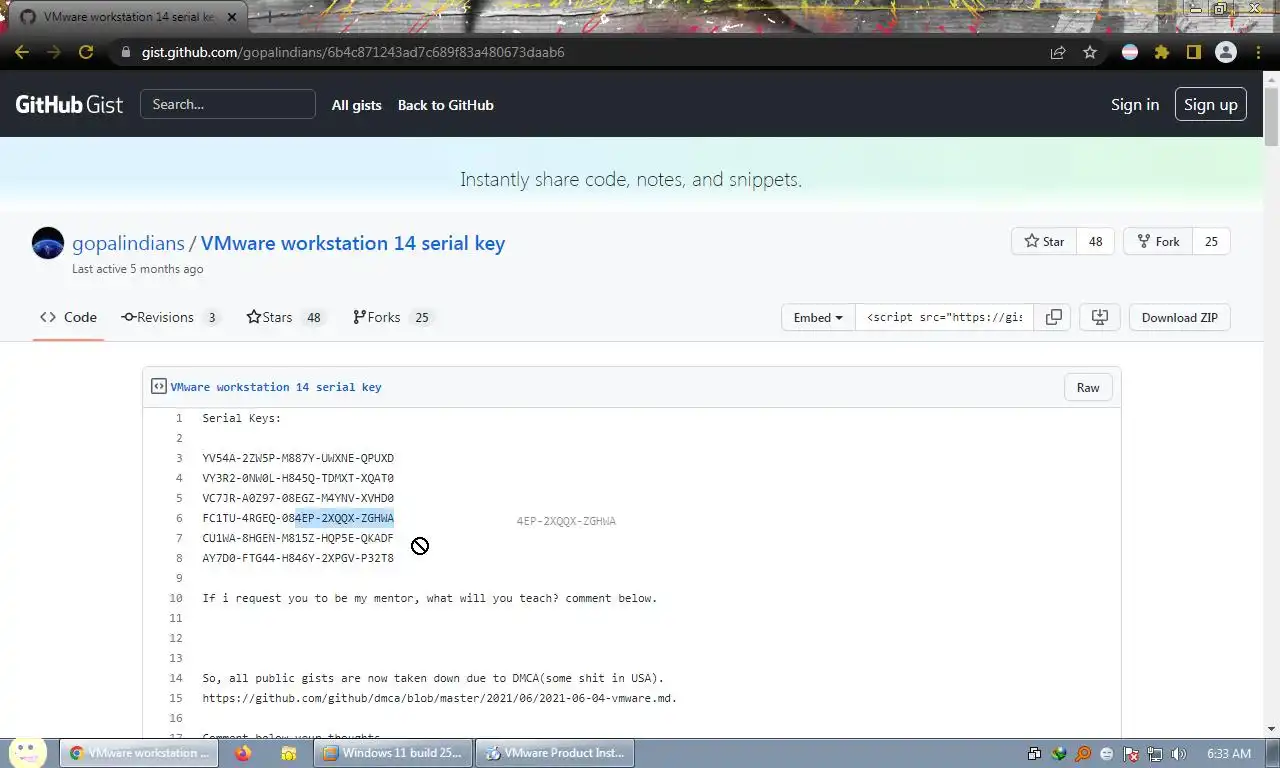Switch to VMware Product Install taskbar window
This screenshot has width=1280, height=768.
555,753
